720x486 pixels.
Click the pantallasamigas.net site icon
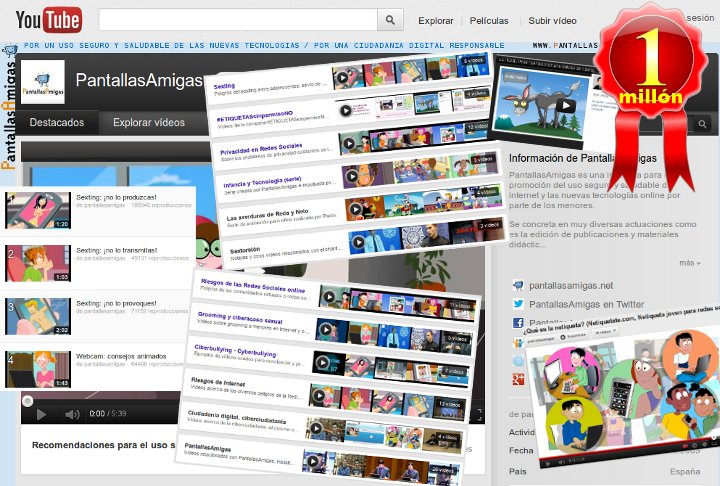point(518,285)
